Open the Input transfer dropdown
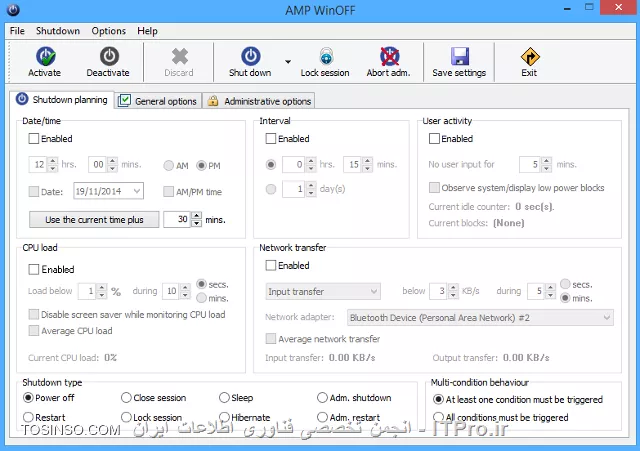The image size is (640, 451). (323, 291)
